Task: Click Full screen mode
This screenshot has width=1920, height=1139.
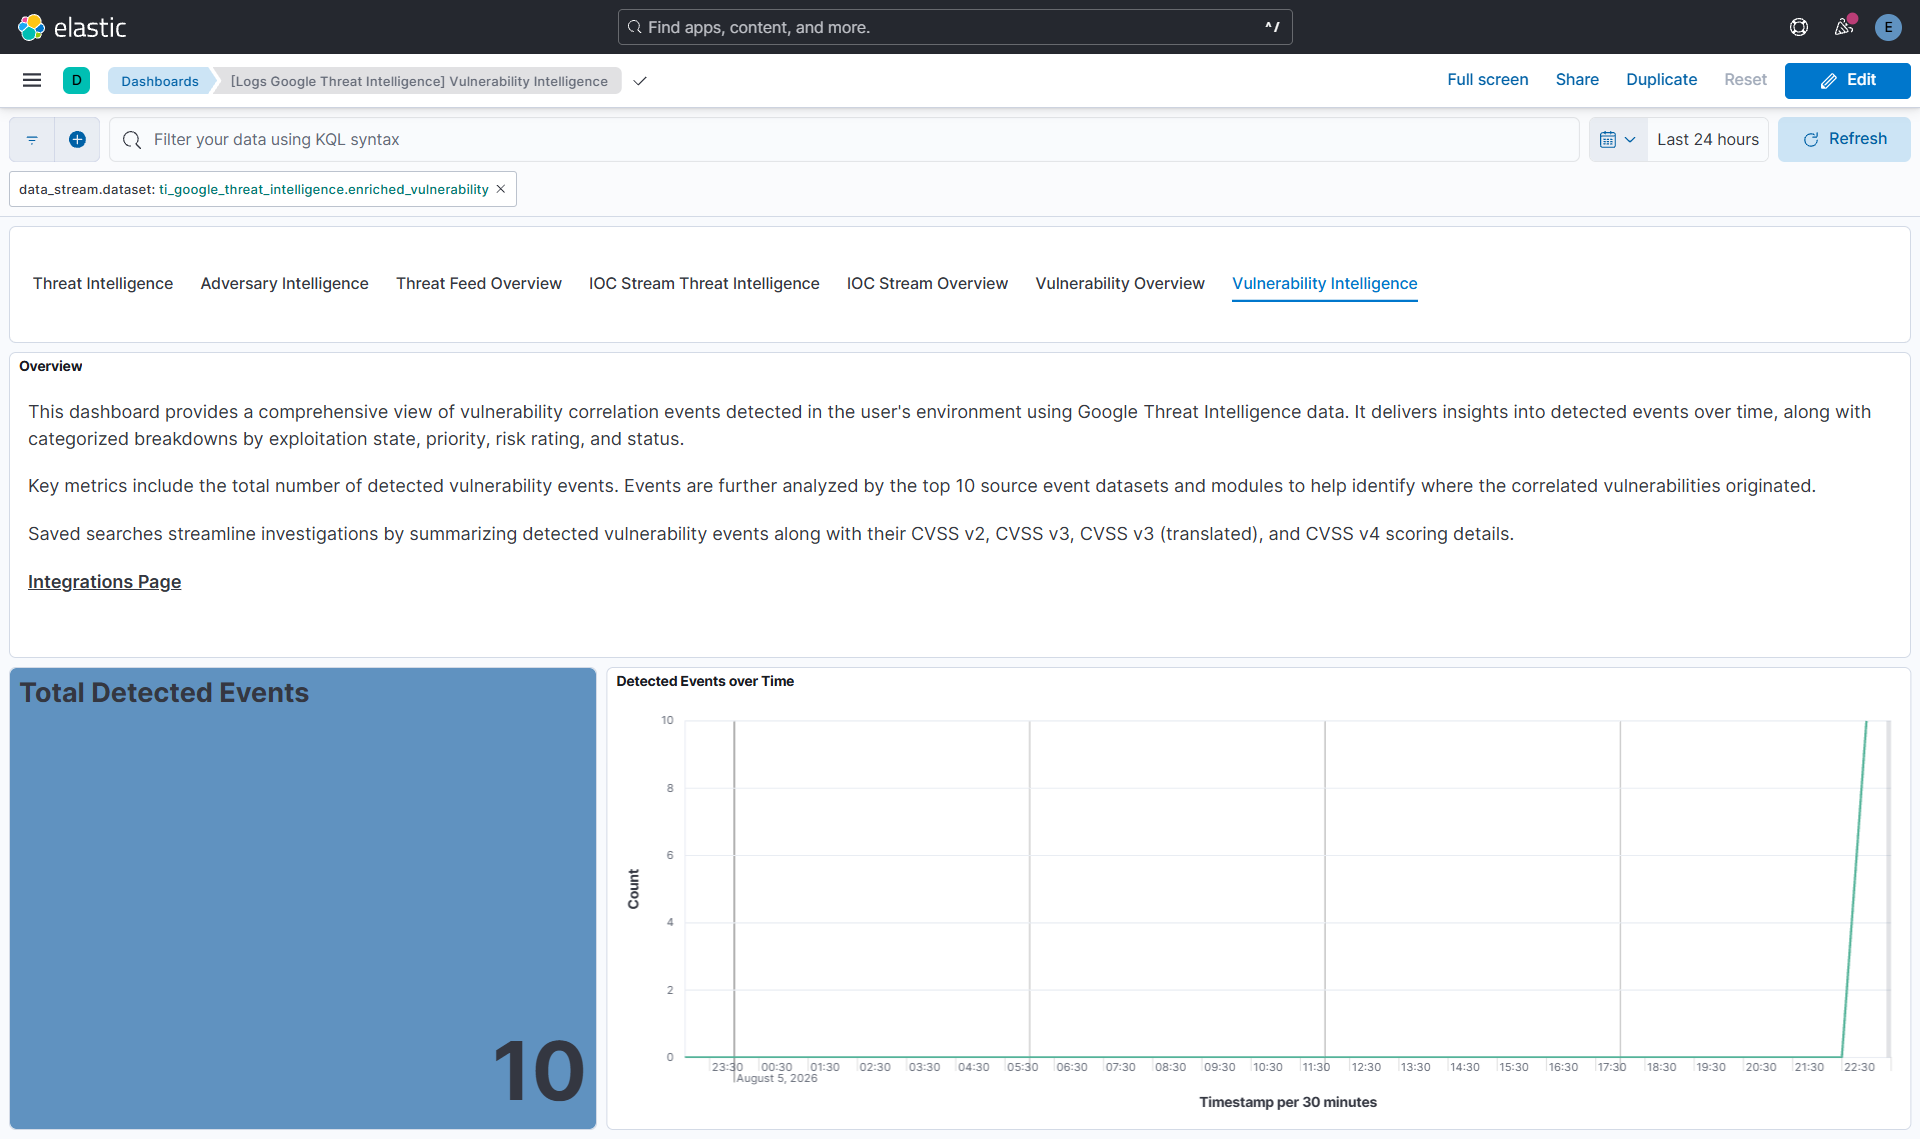Action: [x=1487, y=80]
